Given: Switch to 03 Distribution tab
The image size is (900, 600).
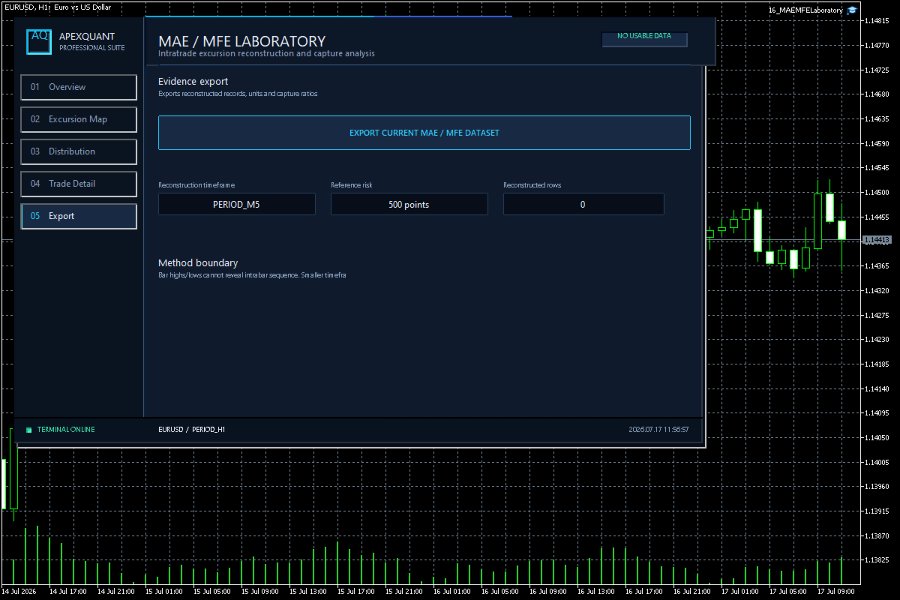Looking at the screenshot, I should pos(79,152).
